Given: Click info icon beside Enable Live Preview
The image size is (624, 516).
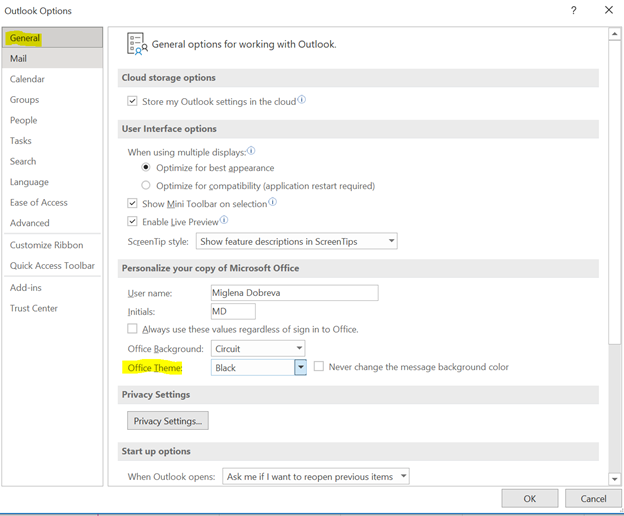Looking at the screenshot, I should pyautogui.click(x=224, y=220).
